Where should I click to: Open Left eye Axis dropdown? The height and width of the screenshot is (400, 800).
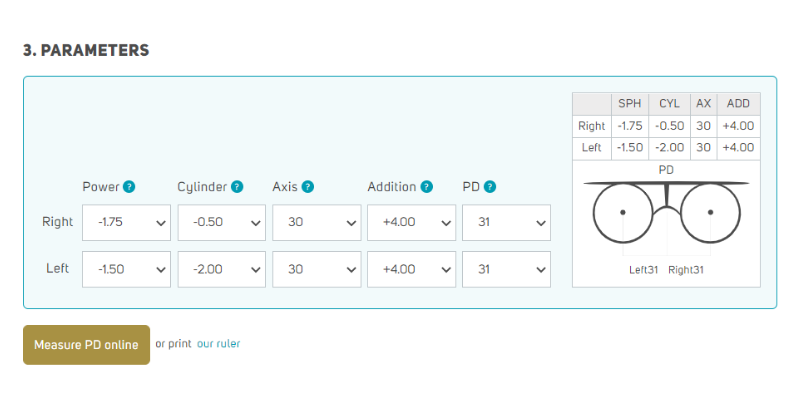316,269
